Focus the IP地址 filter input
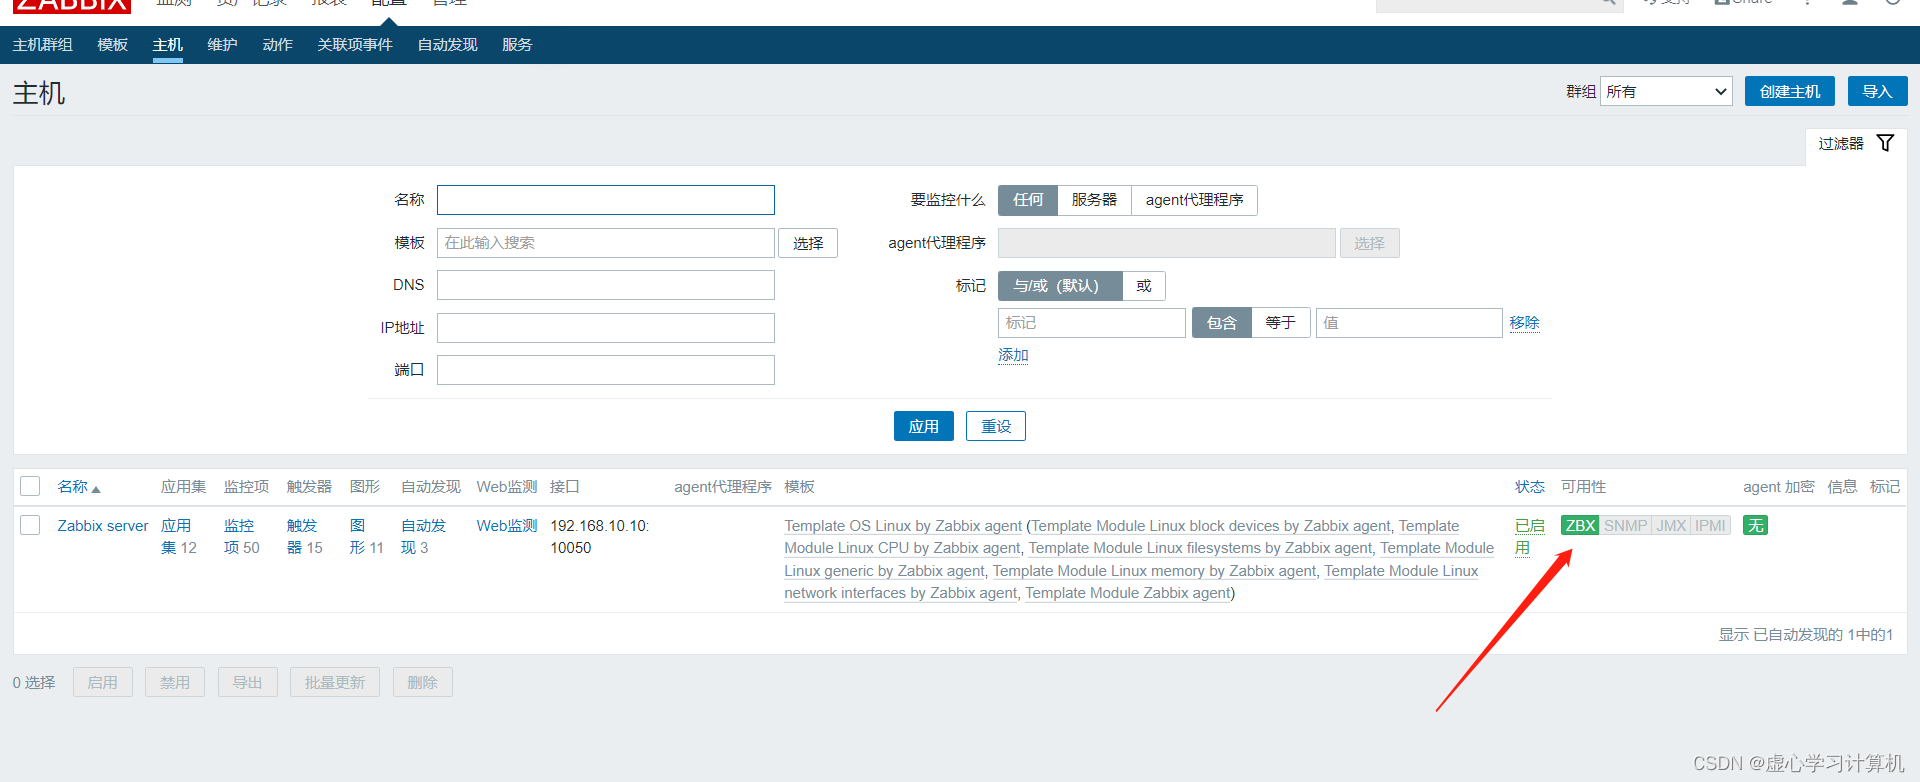This screenshot has height=782, width=1920. [606, 328]
